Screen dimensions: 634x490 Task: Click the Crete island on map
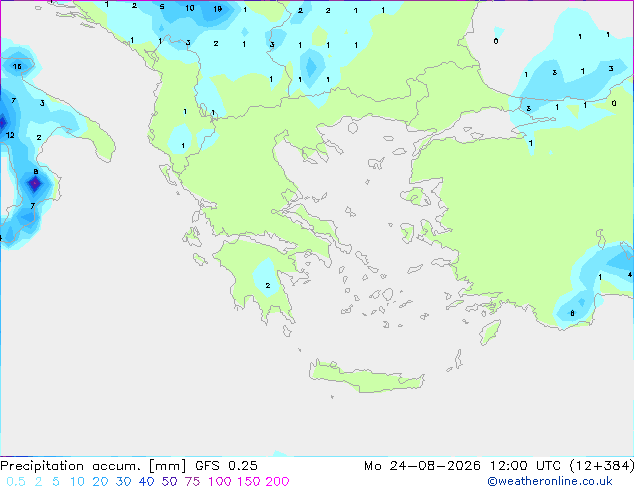tap(366, 376)
